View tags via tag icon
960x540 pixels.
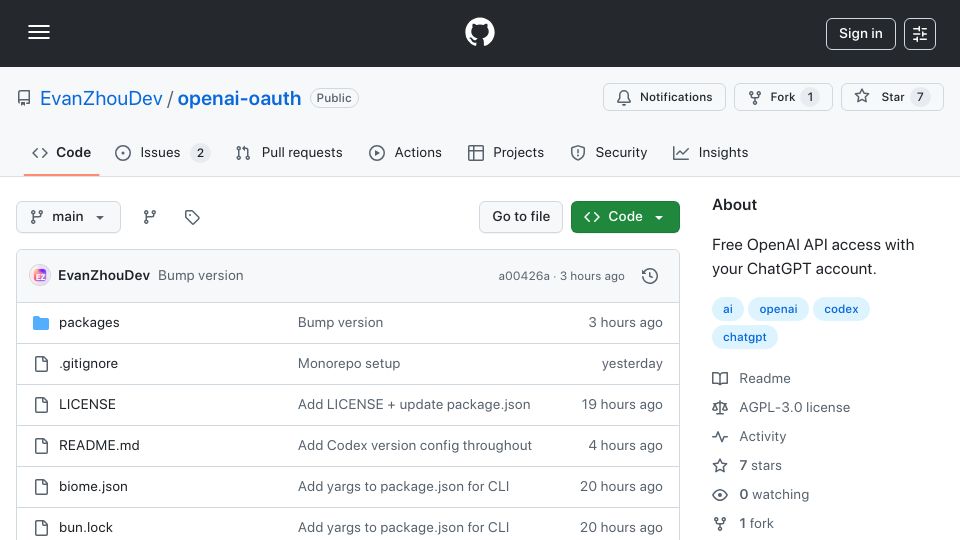click(x=192, y=217)
